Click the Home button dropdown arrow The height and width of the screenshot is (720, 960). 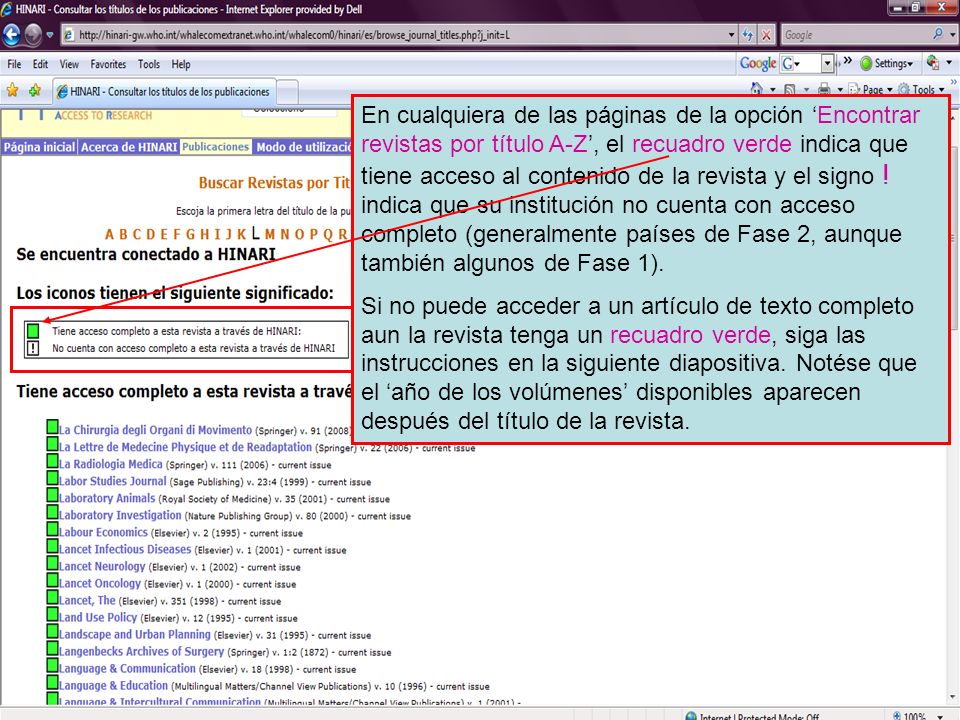[773, 90]
